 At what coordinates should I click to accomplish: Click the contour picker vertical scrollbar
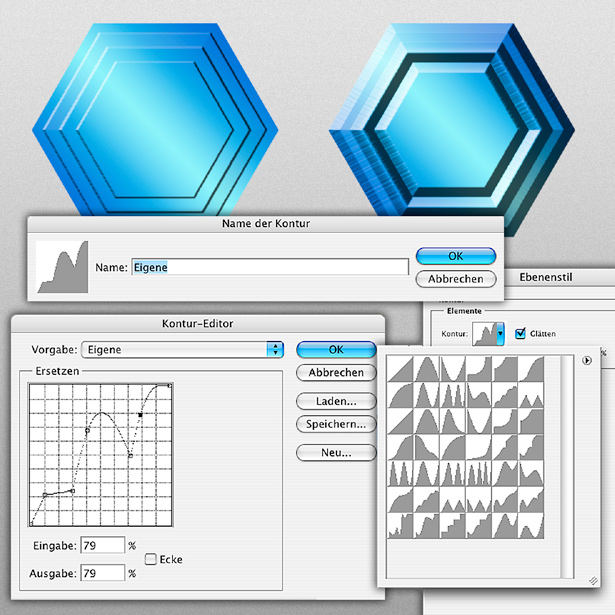[x=567, y=466]
